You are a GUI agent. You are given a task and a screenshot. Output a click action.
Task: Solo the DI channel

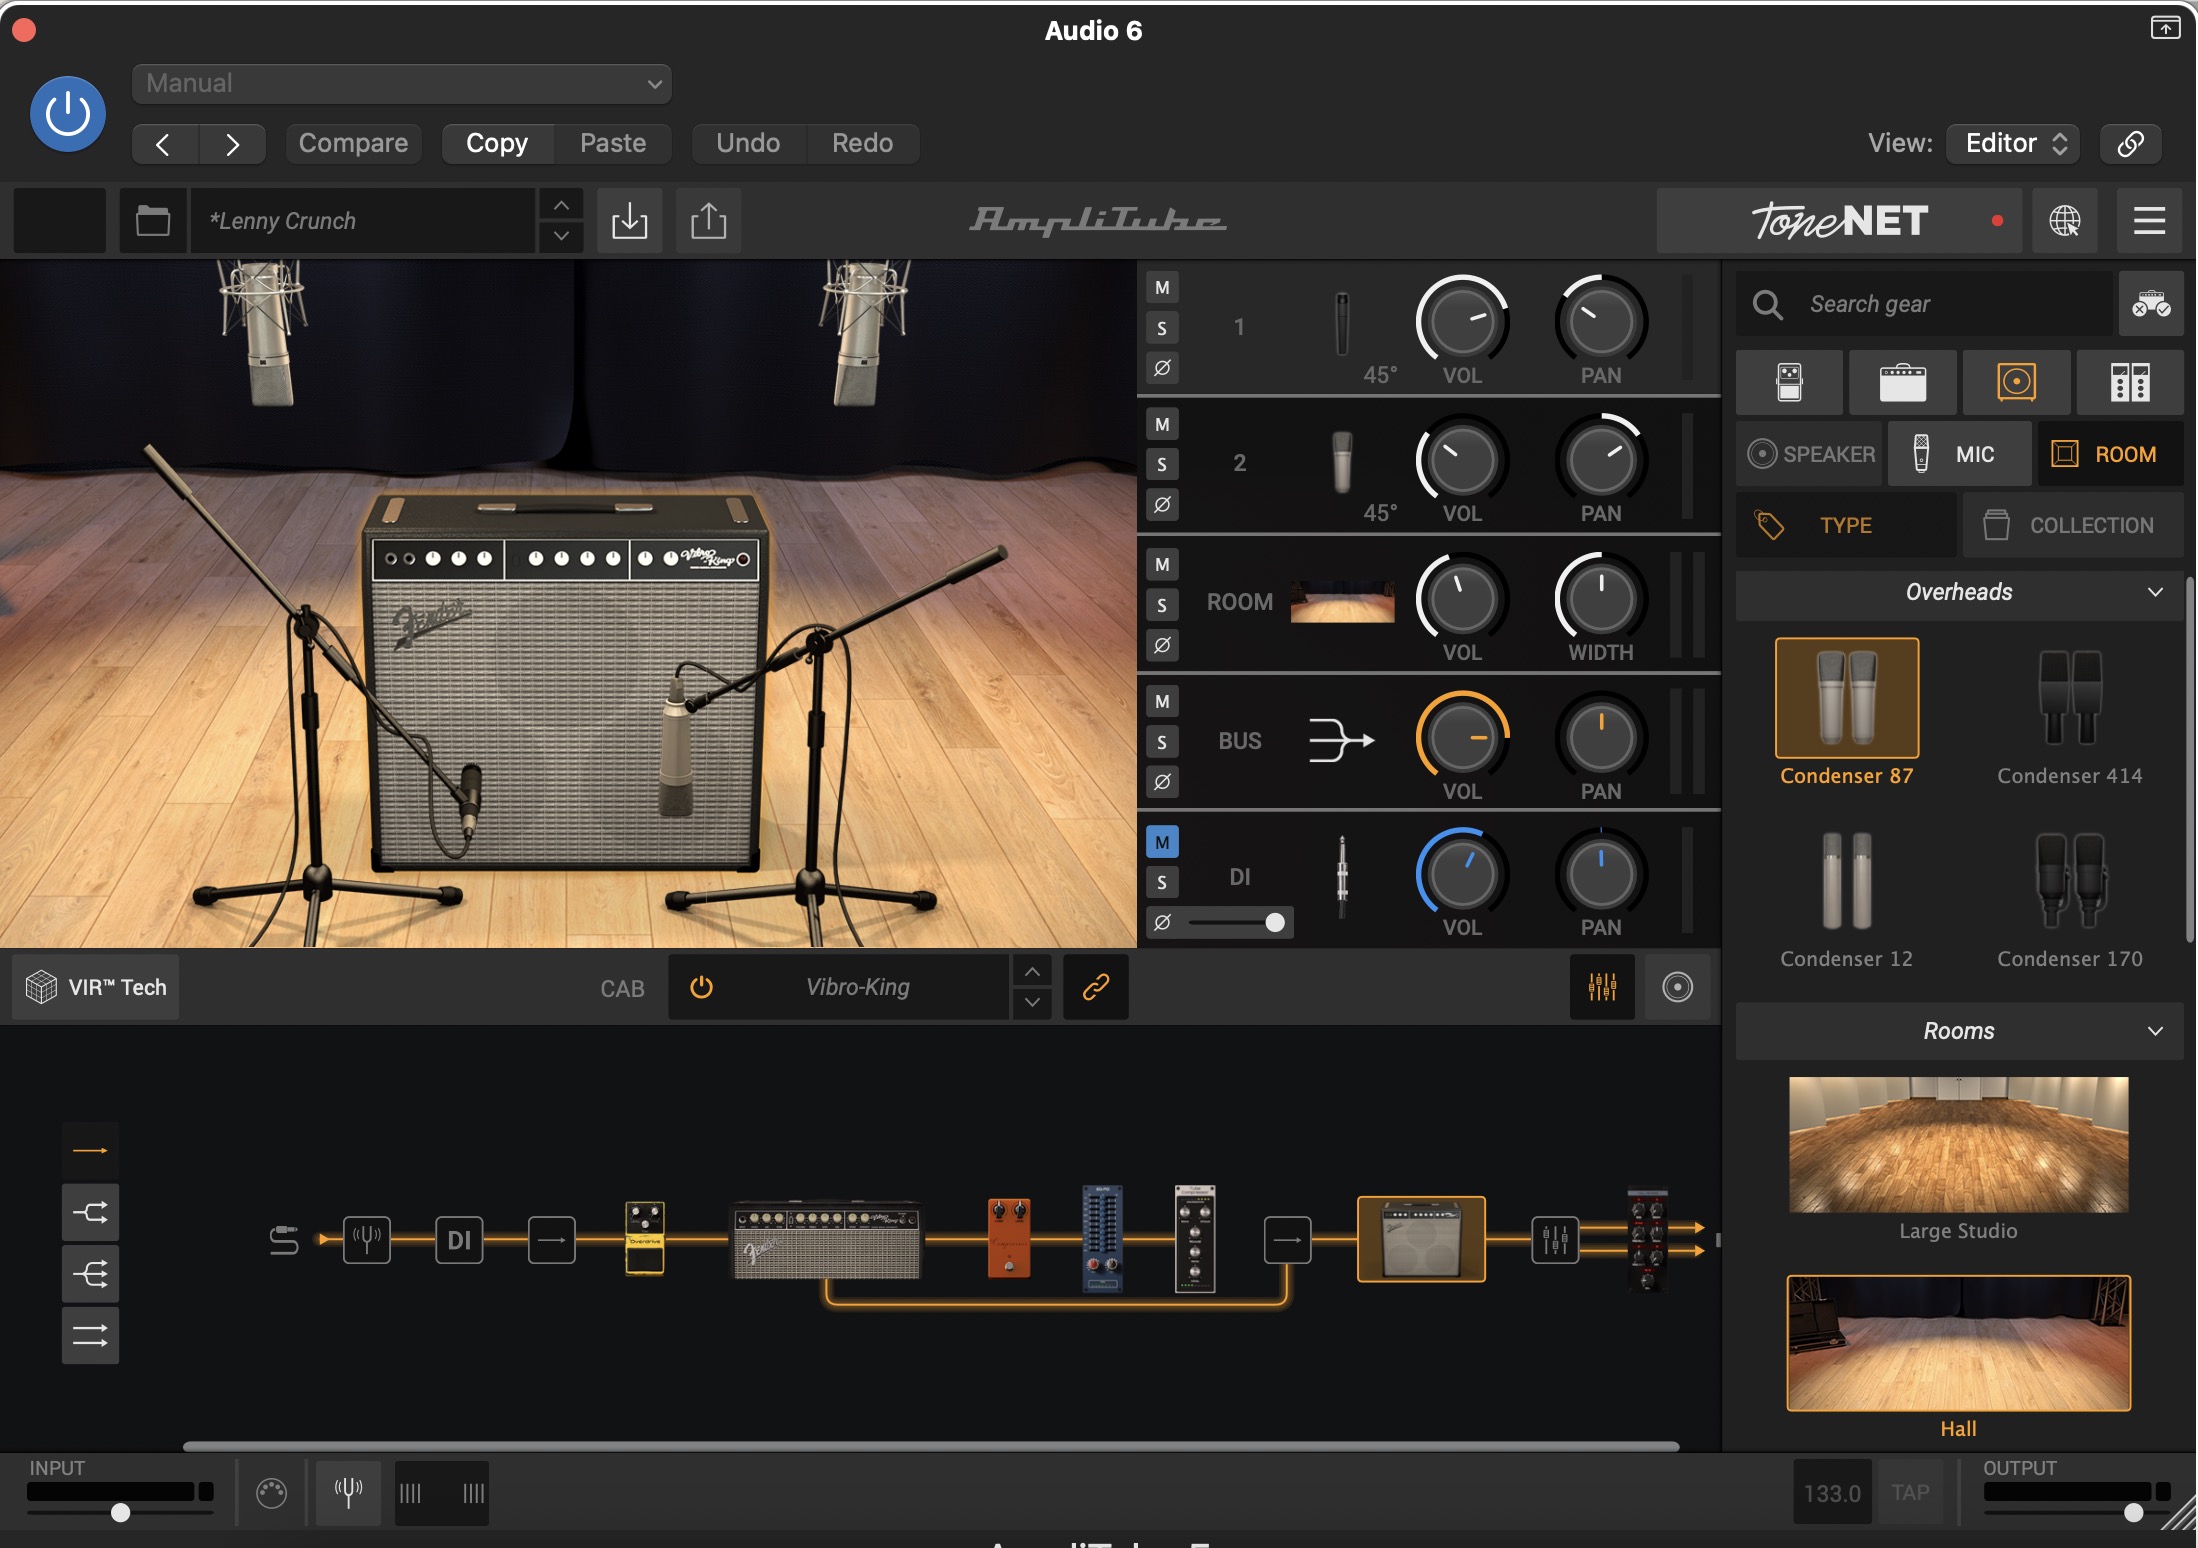click(1162, 882)
